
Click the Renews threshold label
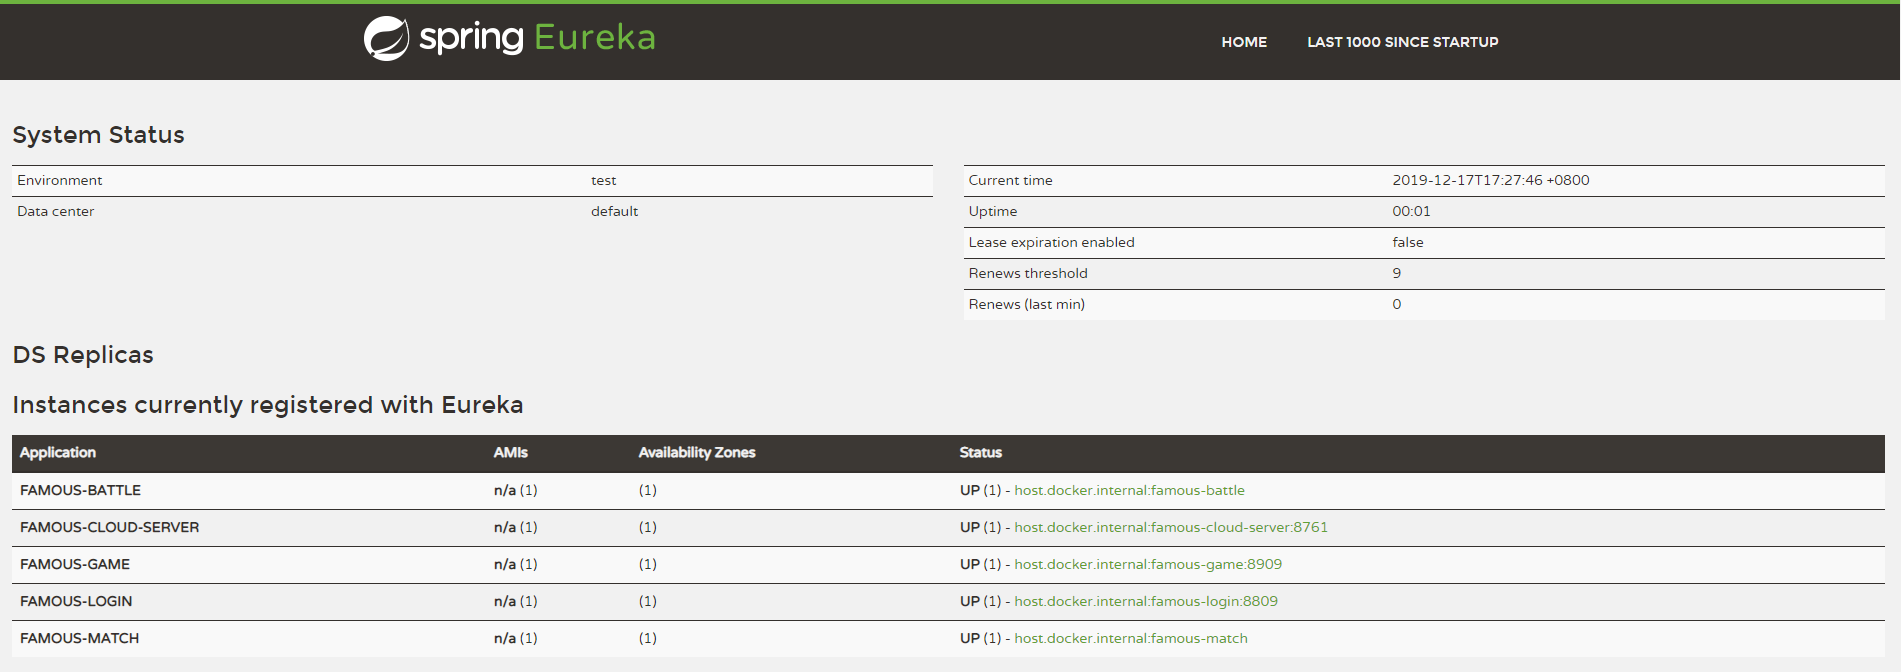click(x=1027, y=273)
